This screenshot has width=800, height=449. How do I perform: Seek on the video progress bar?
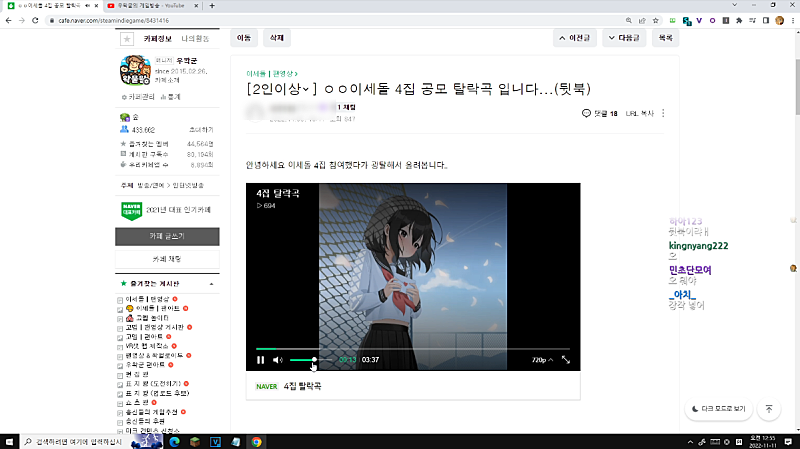pyautogui.click(x=413, y=349)
